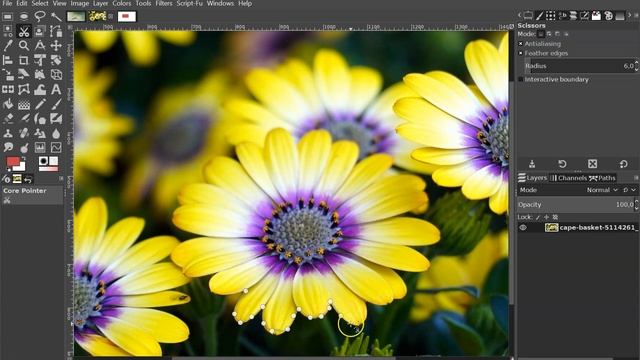Select the Foreground Select tool
This screenshot has width=640, height=360.
point(40,31)
